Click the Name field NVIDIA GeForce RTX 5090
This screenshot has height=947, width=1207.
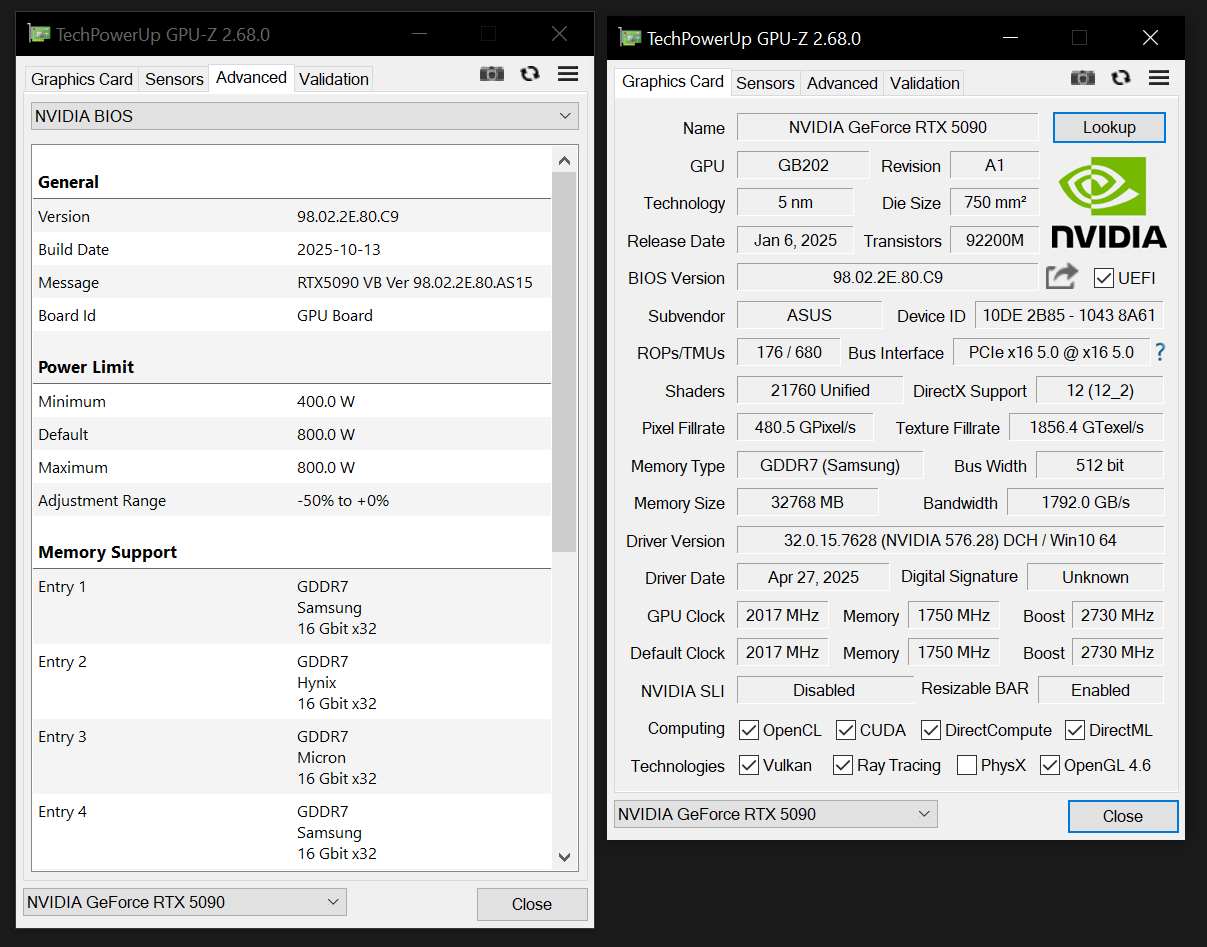click(888, 127)
